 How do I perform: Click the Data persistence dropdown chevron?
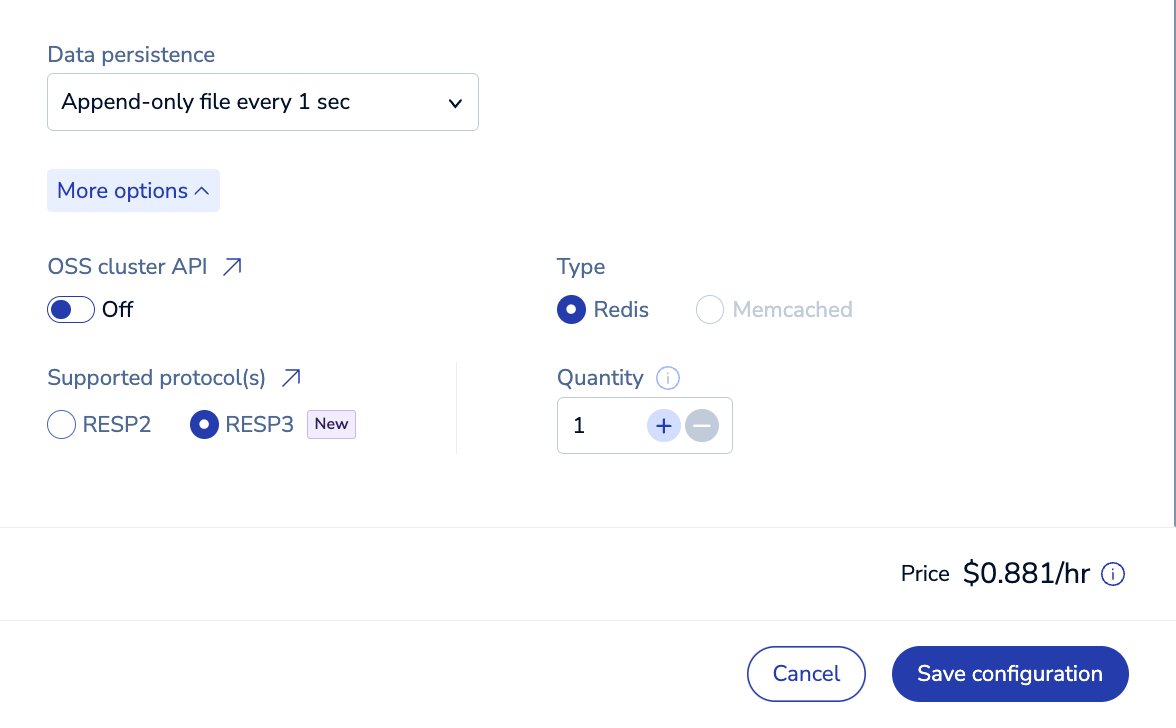[x=455, y=103]
